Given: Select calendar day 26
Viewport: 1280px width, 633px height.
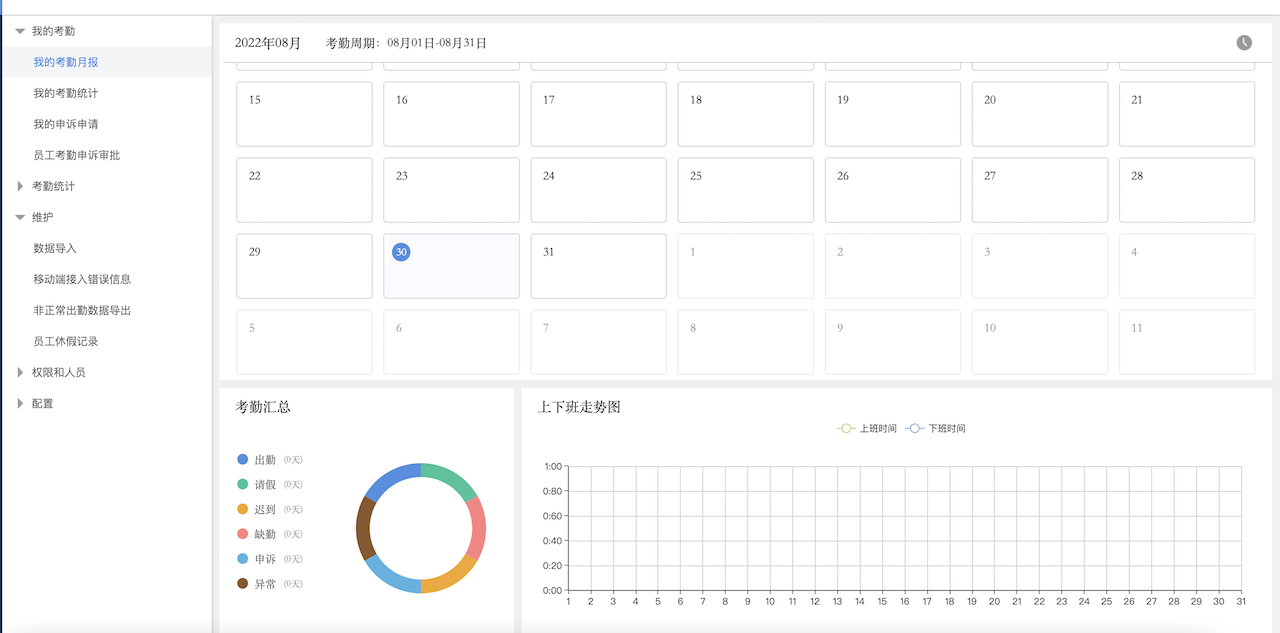Looking at the screenshot, I should click(892, 190).
